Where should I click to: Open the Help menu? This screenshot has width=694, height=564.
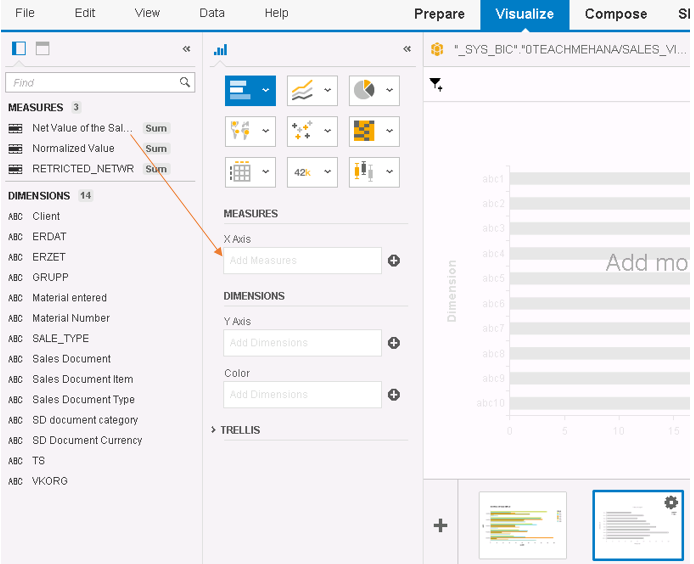(x=276, y=13)
